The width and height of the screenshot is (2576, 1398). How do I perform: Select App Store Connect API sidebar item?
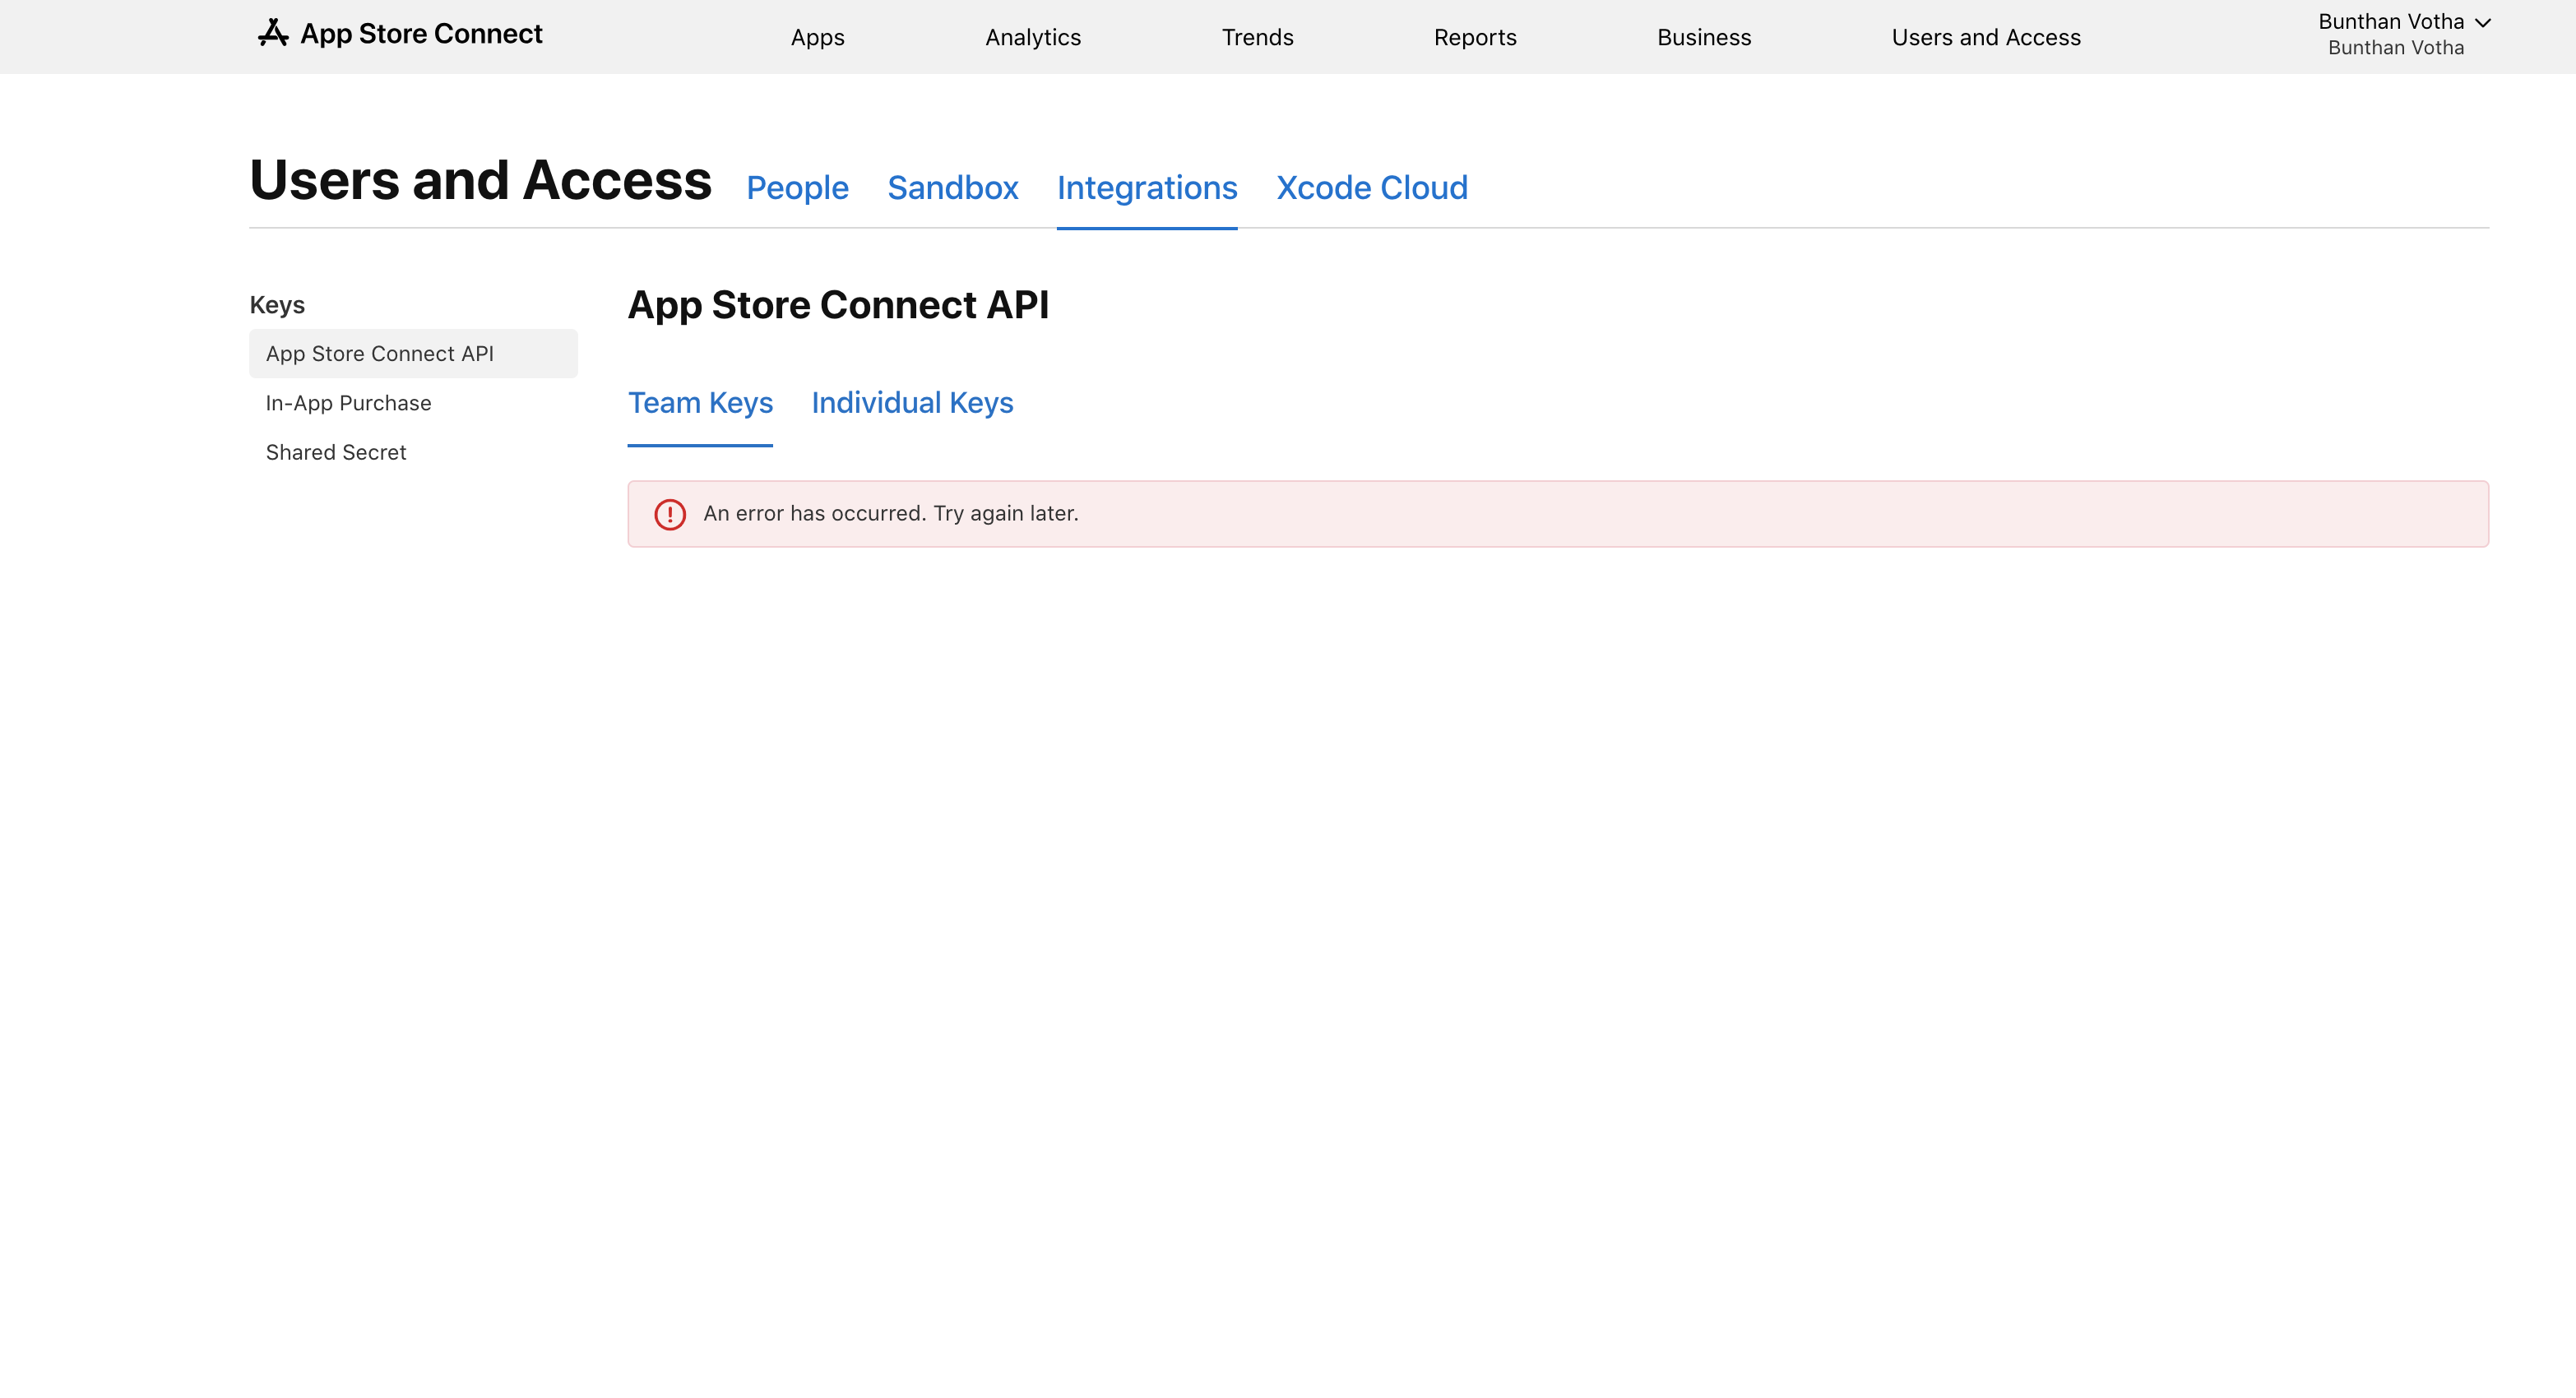(x=380, y=354)
